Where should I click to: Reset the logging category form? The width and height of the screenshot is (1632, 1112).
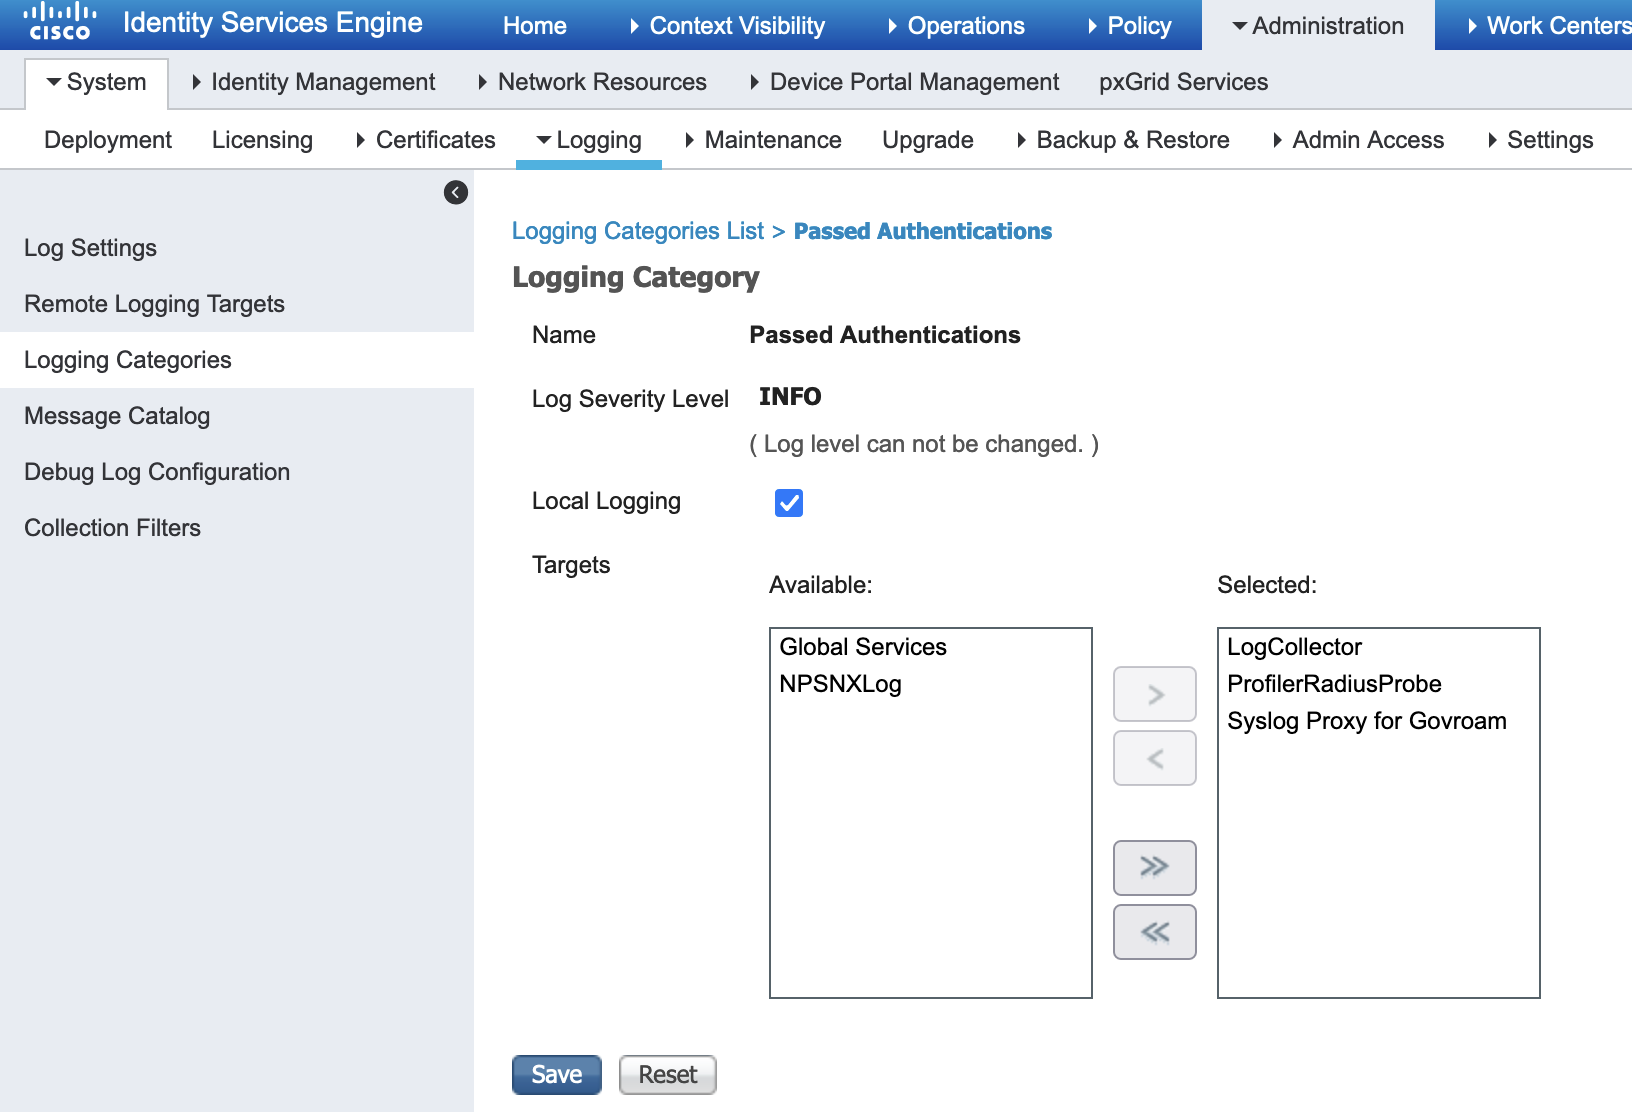pyautogui.click(x=667, y=1075)
